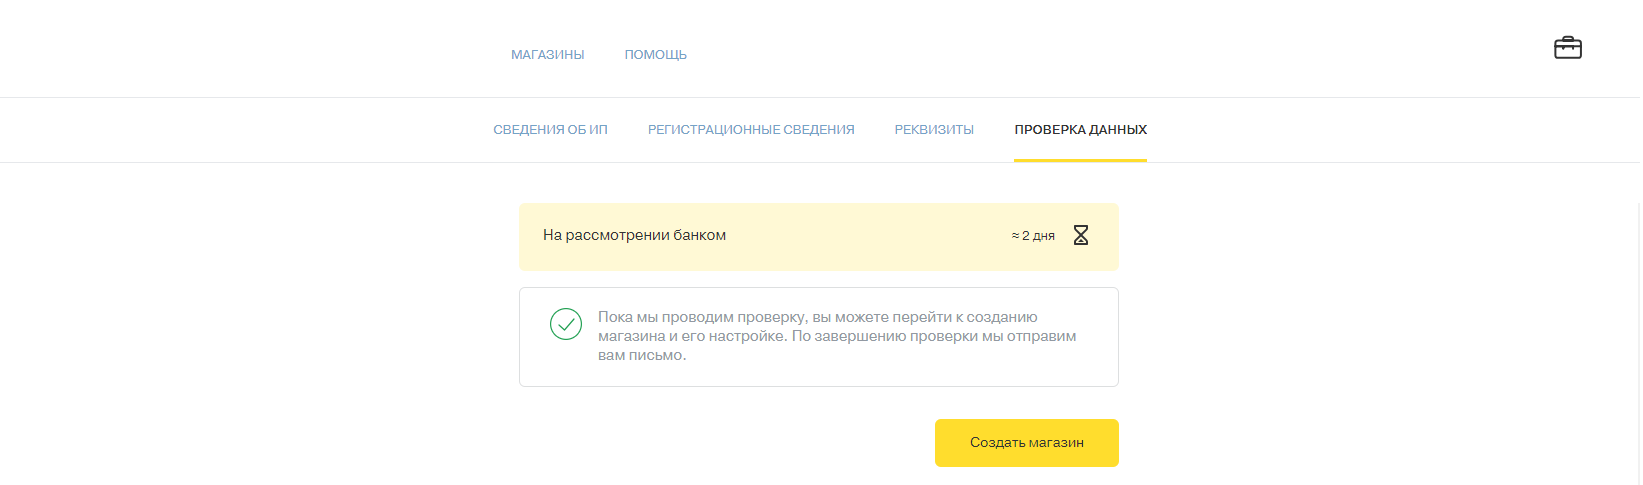Open the МАГАЗИНЫ menu item
Screen dimensions: 1643x485
click(x=547, y=55)
